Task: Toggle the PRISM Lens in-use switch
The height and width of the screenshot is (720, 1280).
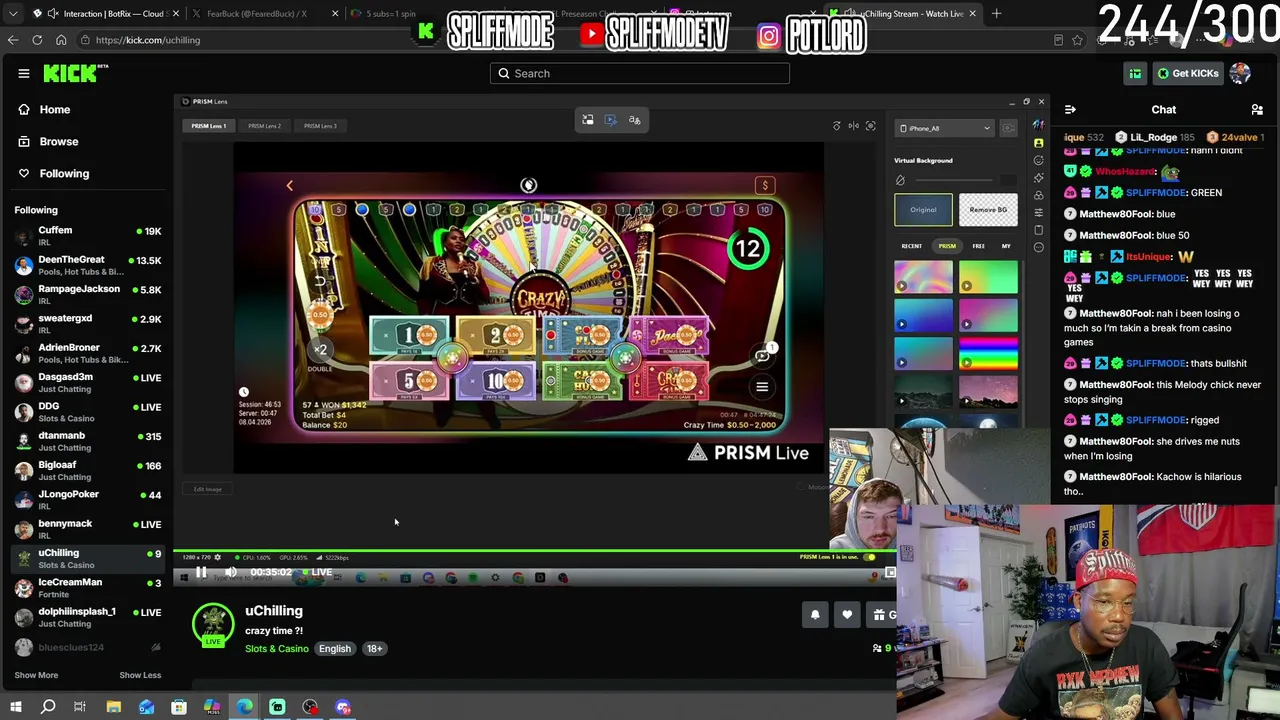Action: tap(870, 557)
